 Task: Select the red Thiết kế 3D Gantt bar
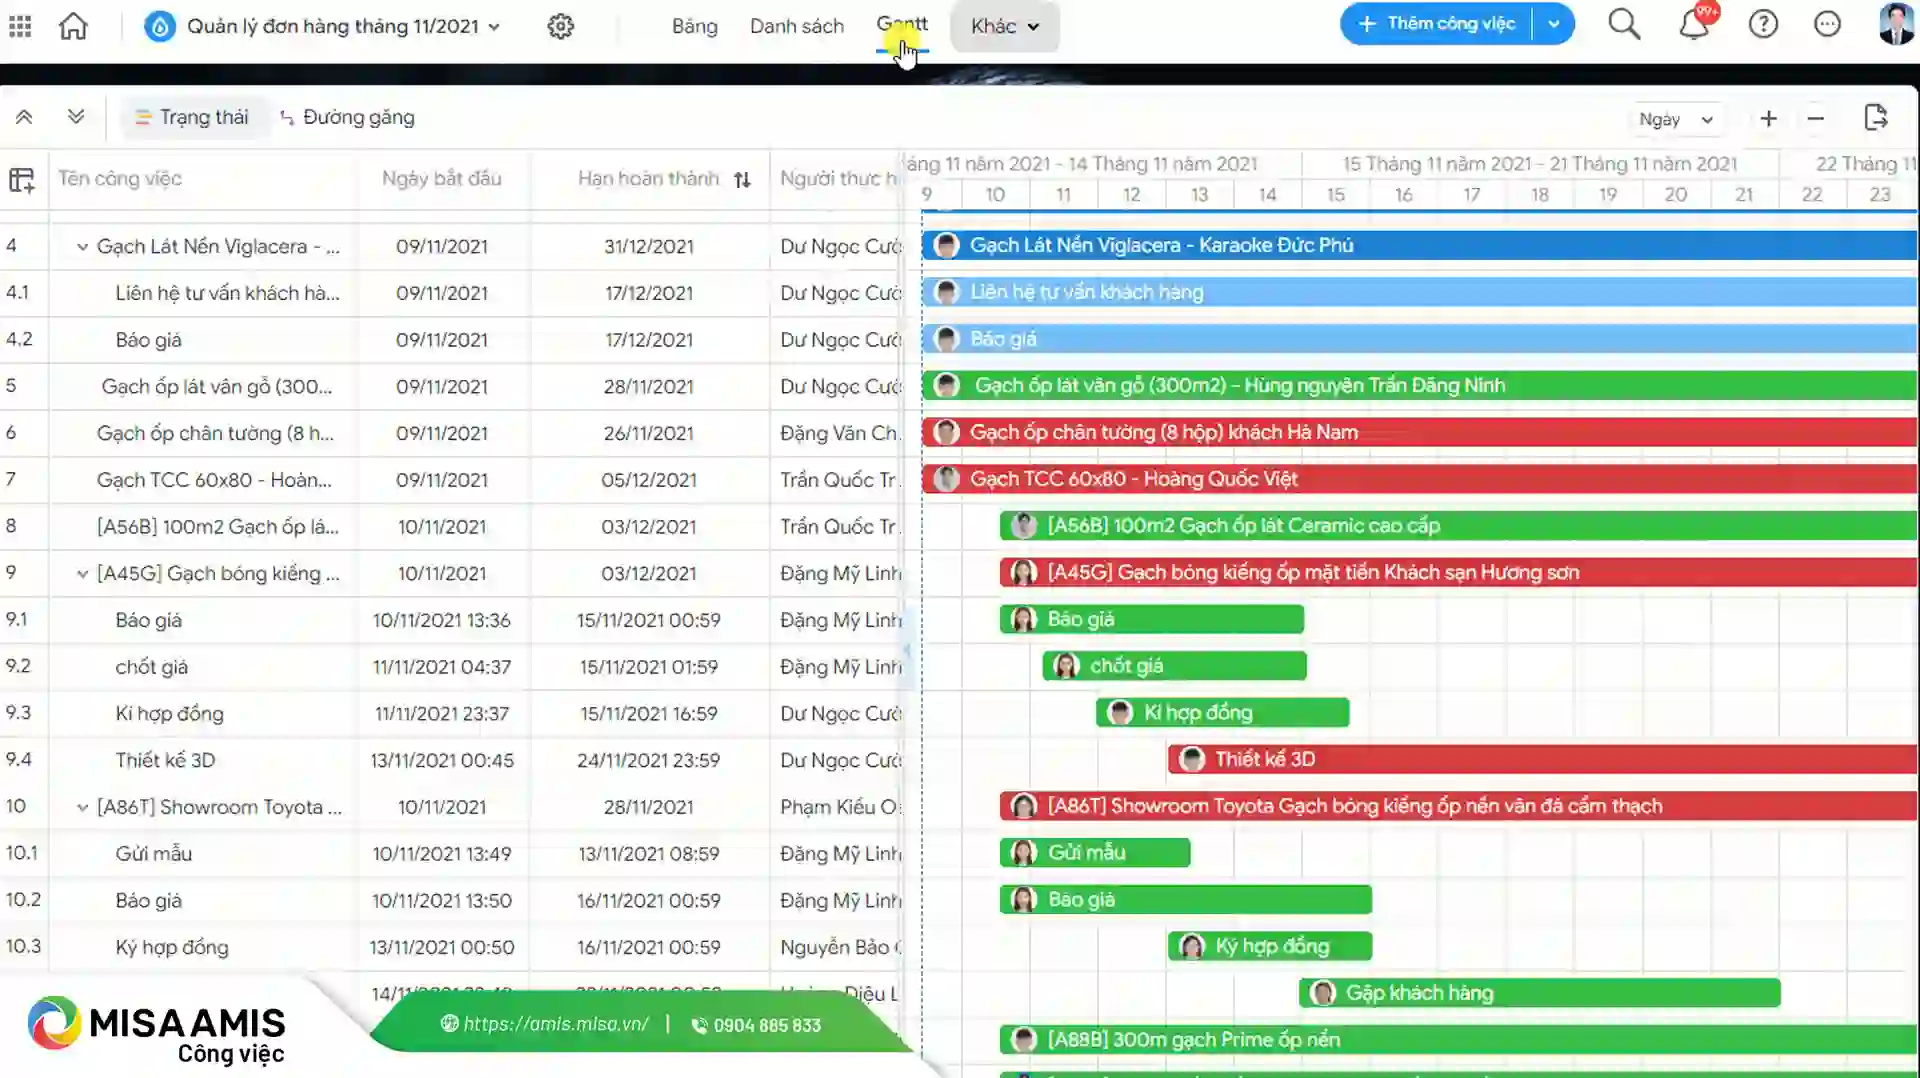pyautogui.click(x=1542, y=760)
